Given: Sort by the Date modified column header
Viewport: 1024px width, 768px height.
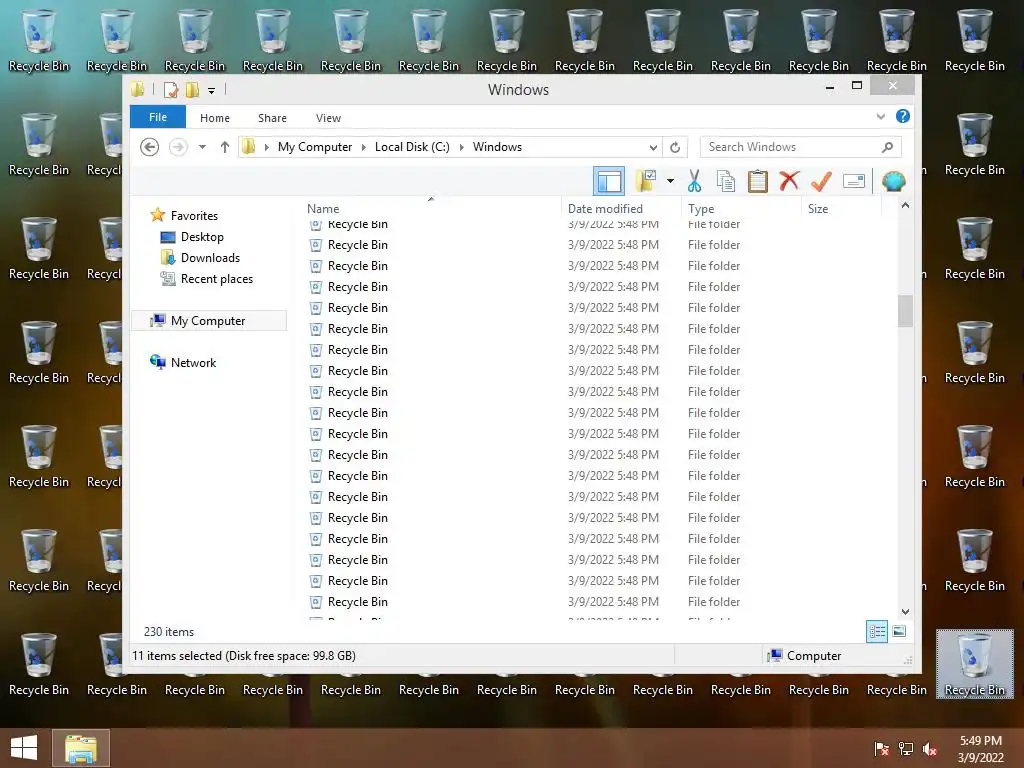Looking at the screenshot, I should tap(621, 208).
